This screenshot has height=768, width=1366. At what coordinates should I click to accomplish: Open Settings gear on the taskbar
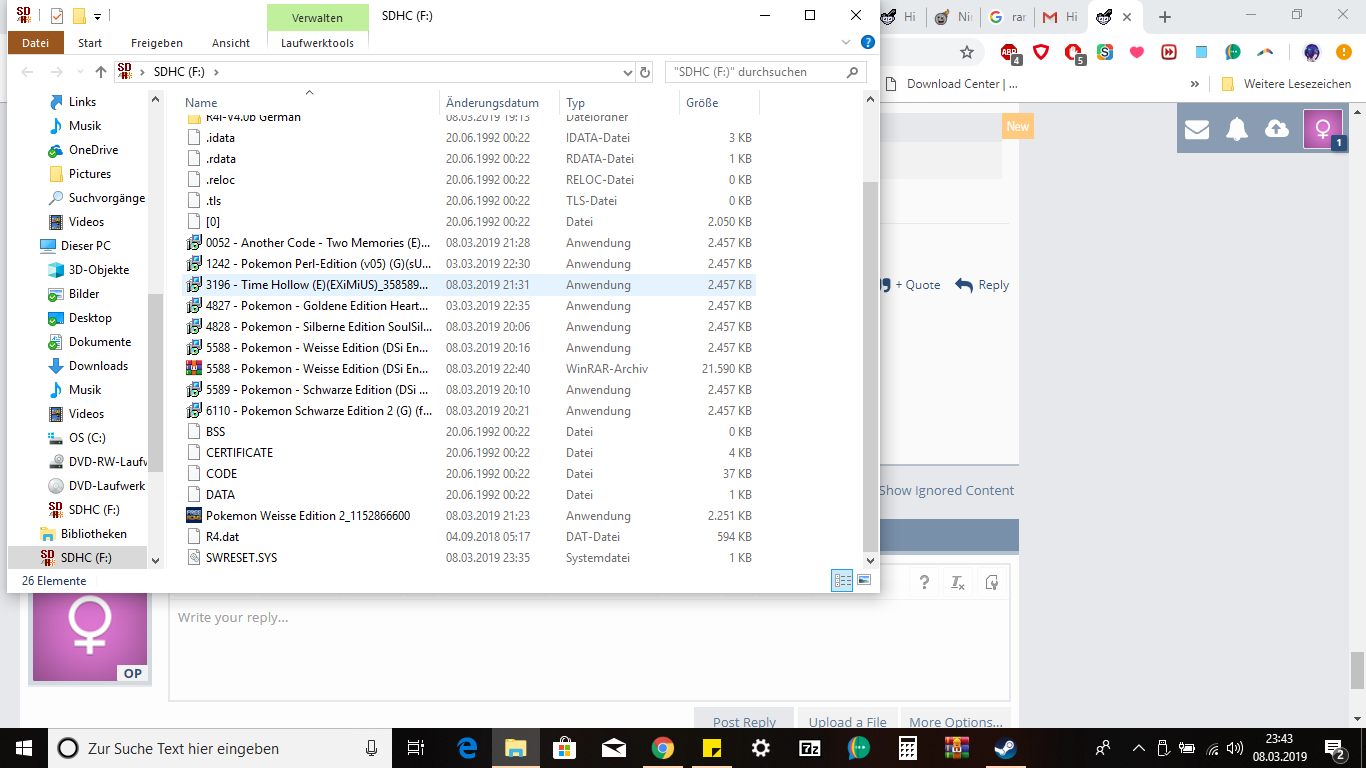[761, 748]
